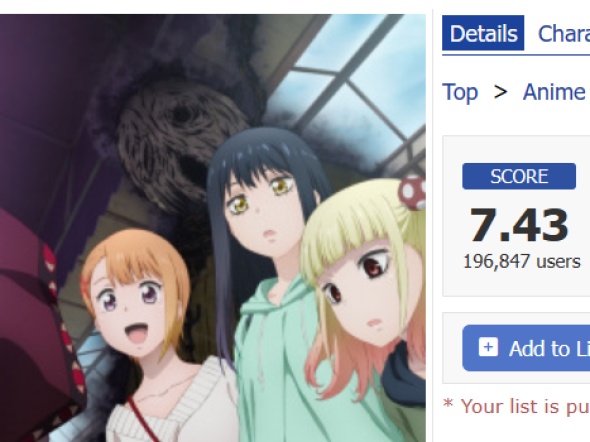Select the 7.43 score value
This screenshot has width=590, height=442.
(x=519, y=225)
